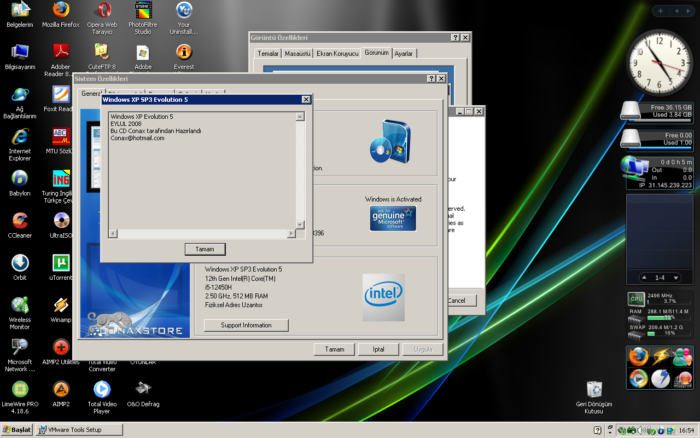Open the MTU Sözlük desktop icon
Viewport: 700px width, 438px height.
(x=60, y=141)
